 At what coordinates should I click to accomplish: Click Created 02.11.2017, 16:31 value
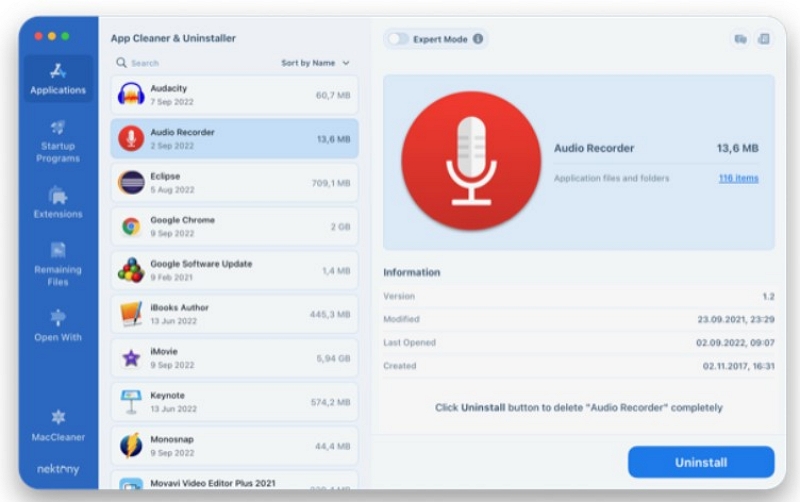point(738,366)
